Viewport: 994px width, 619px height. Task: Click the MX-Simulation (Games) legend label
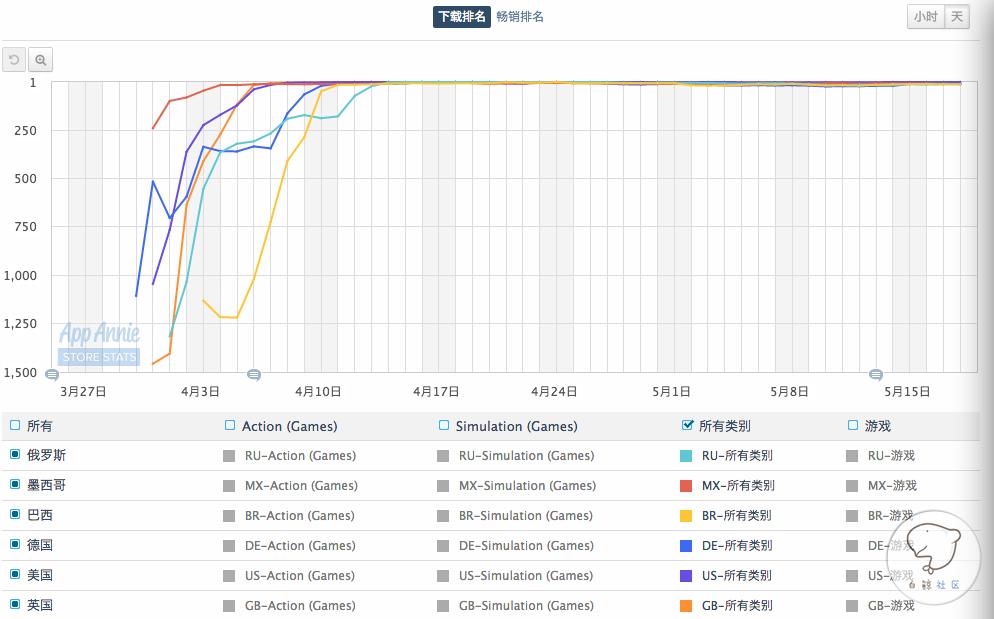(527, 486)
